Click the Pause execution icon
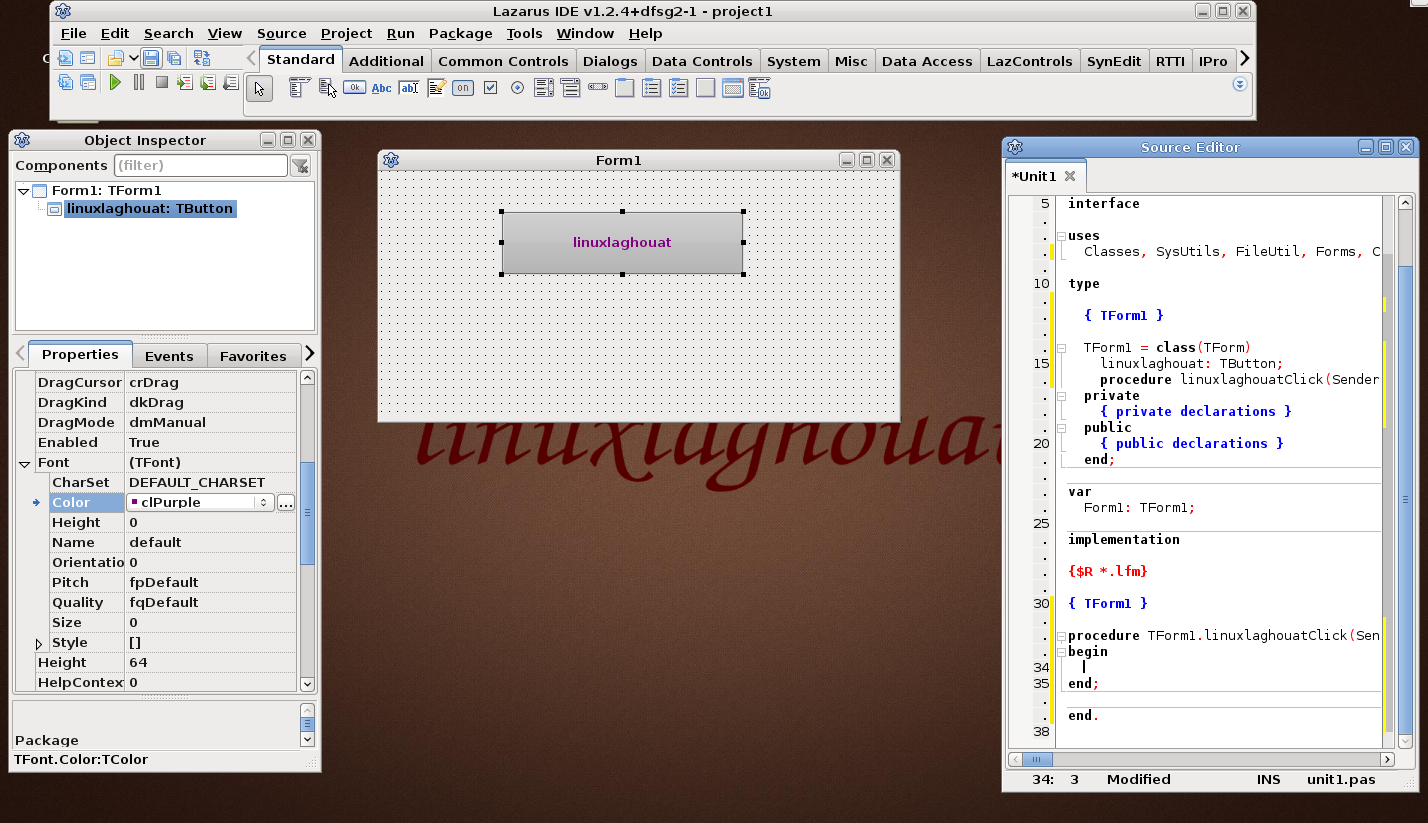This screenshot has width=1428, height=823. [139, 82]
